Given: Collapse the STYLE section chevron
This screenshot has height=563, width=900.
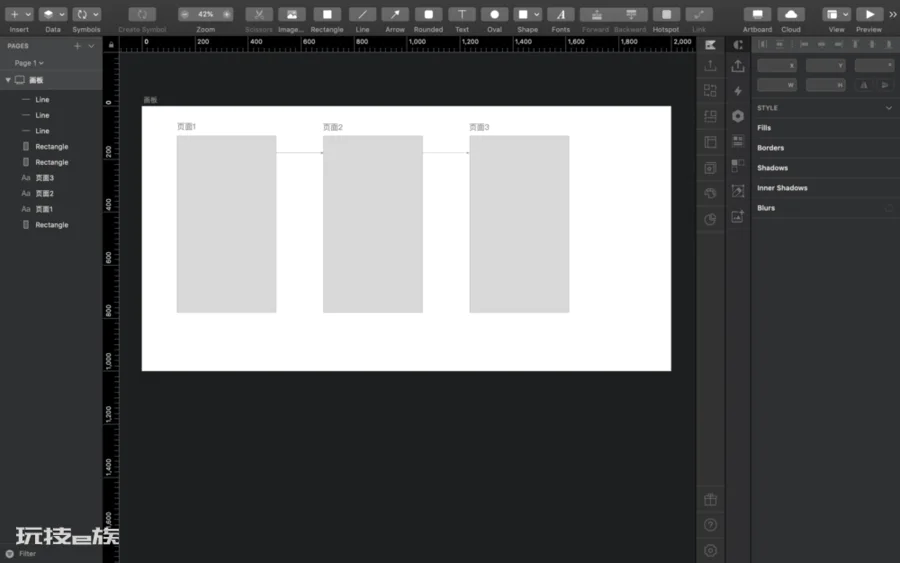Looking at the screenshot, I should [889, 108].
